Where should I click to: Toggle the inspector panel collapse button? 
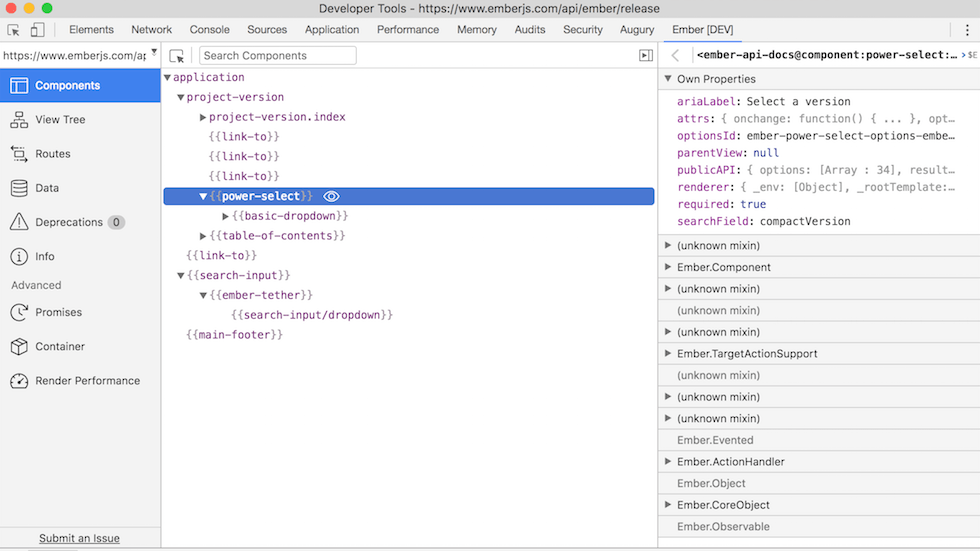point(646,56)
